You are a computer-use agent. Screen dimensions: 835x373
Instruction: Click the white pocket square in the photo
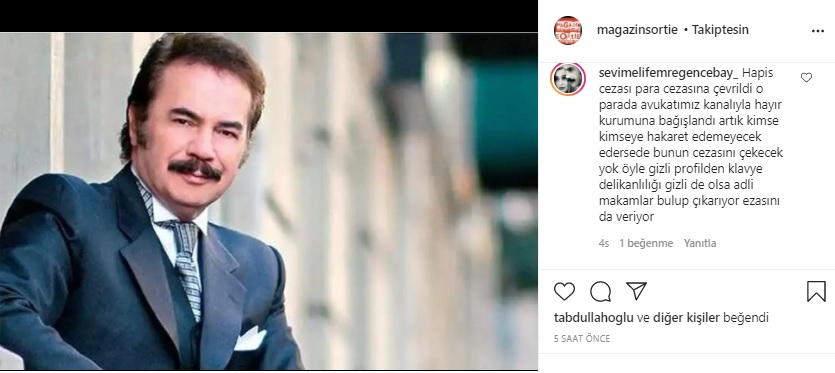pos(250,339)
